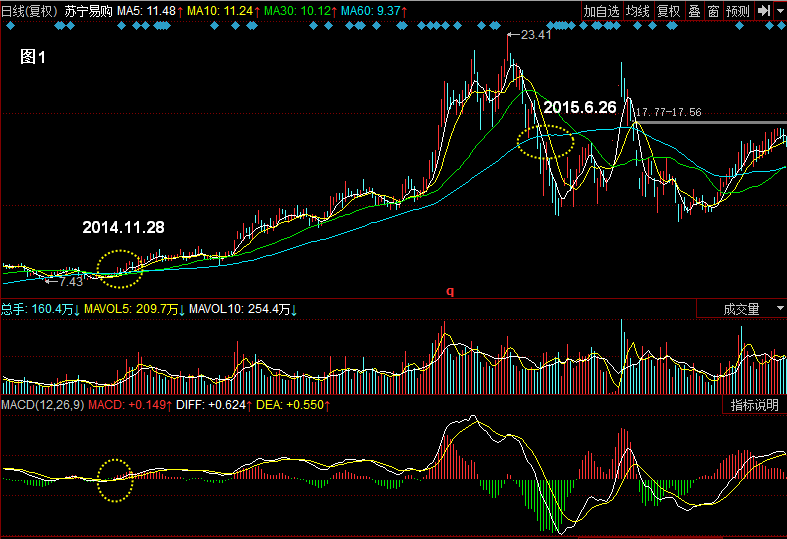Click the 23.41 peak price marker
787x539 pixels.
click(535, 35)
